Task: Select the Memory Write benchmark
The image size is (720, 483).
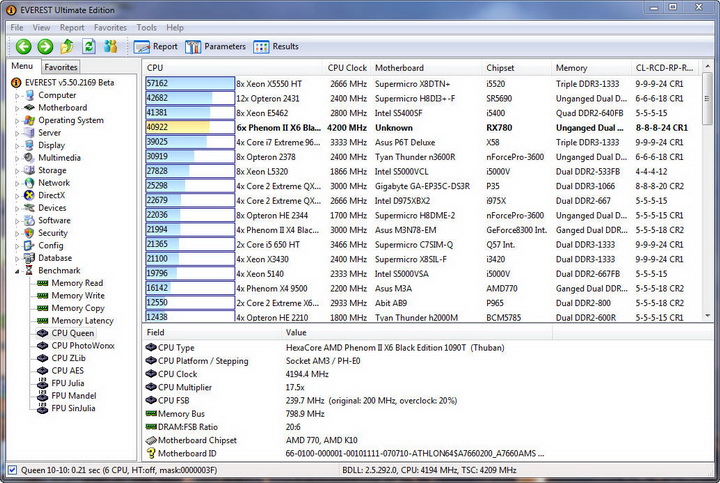Action: tap(78, 296)
